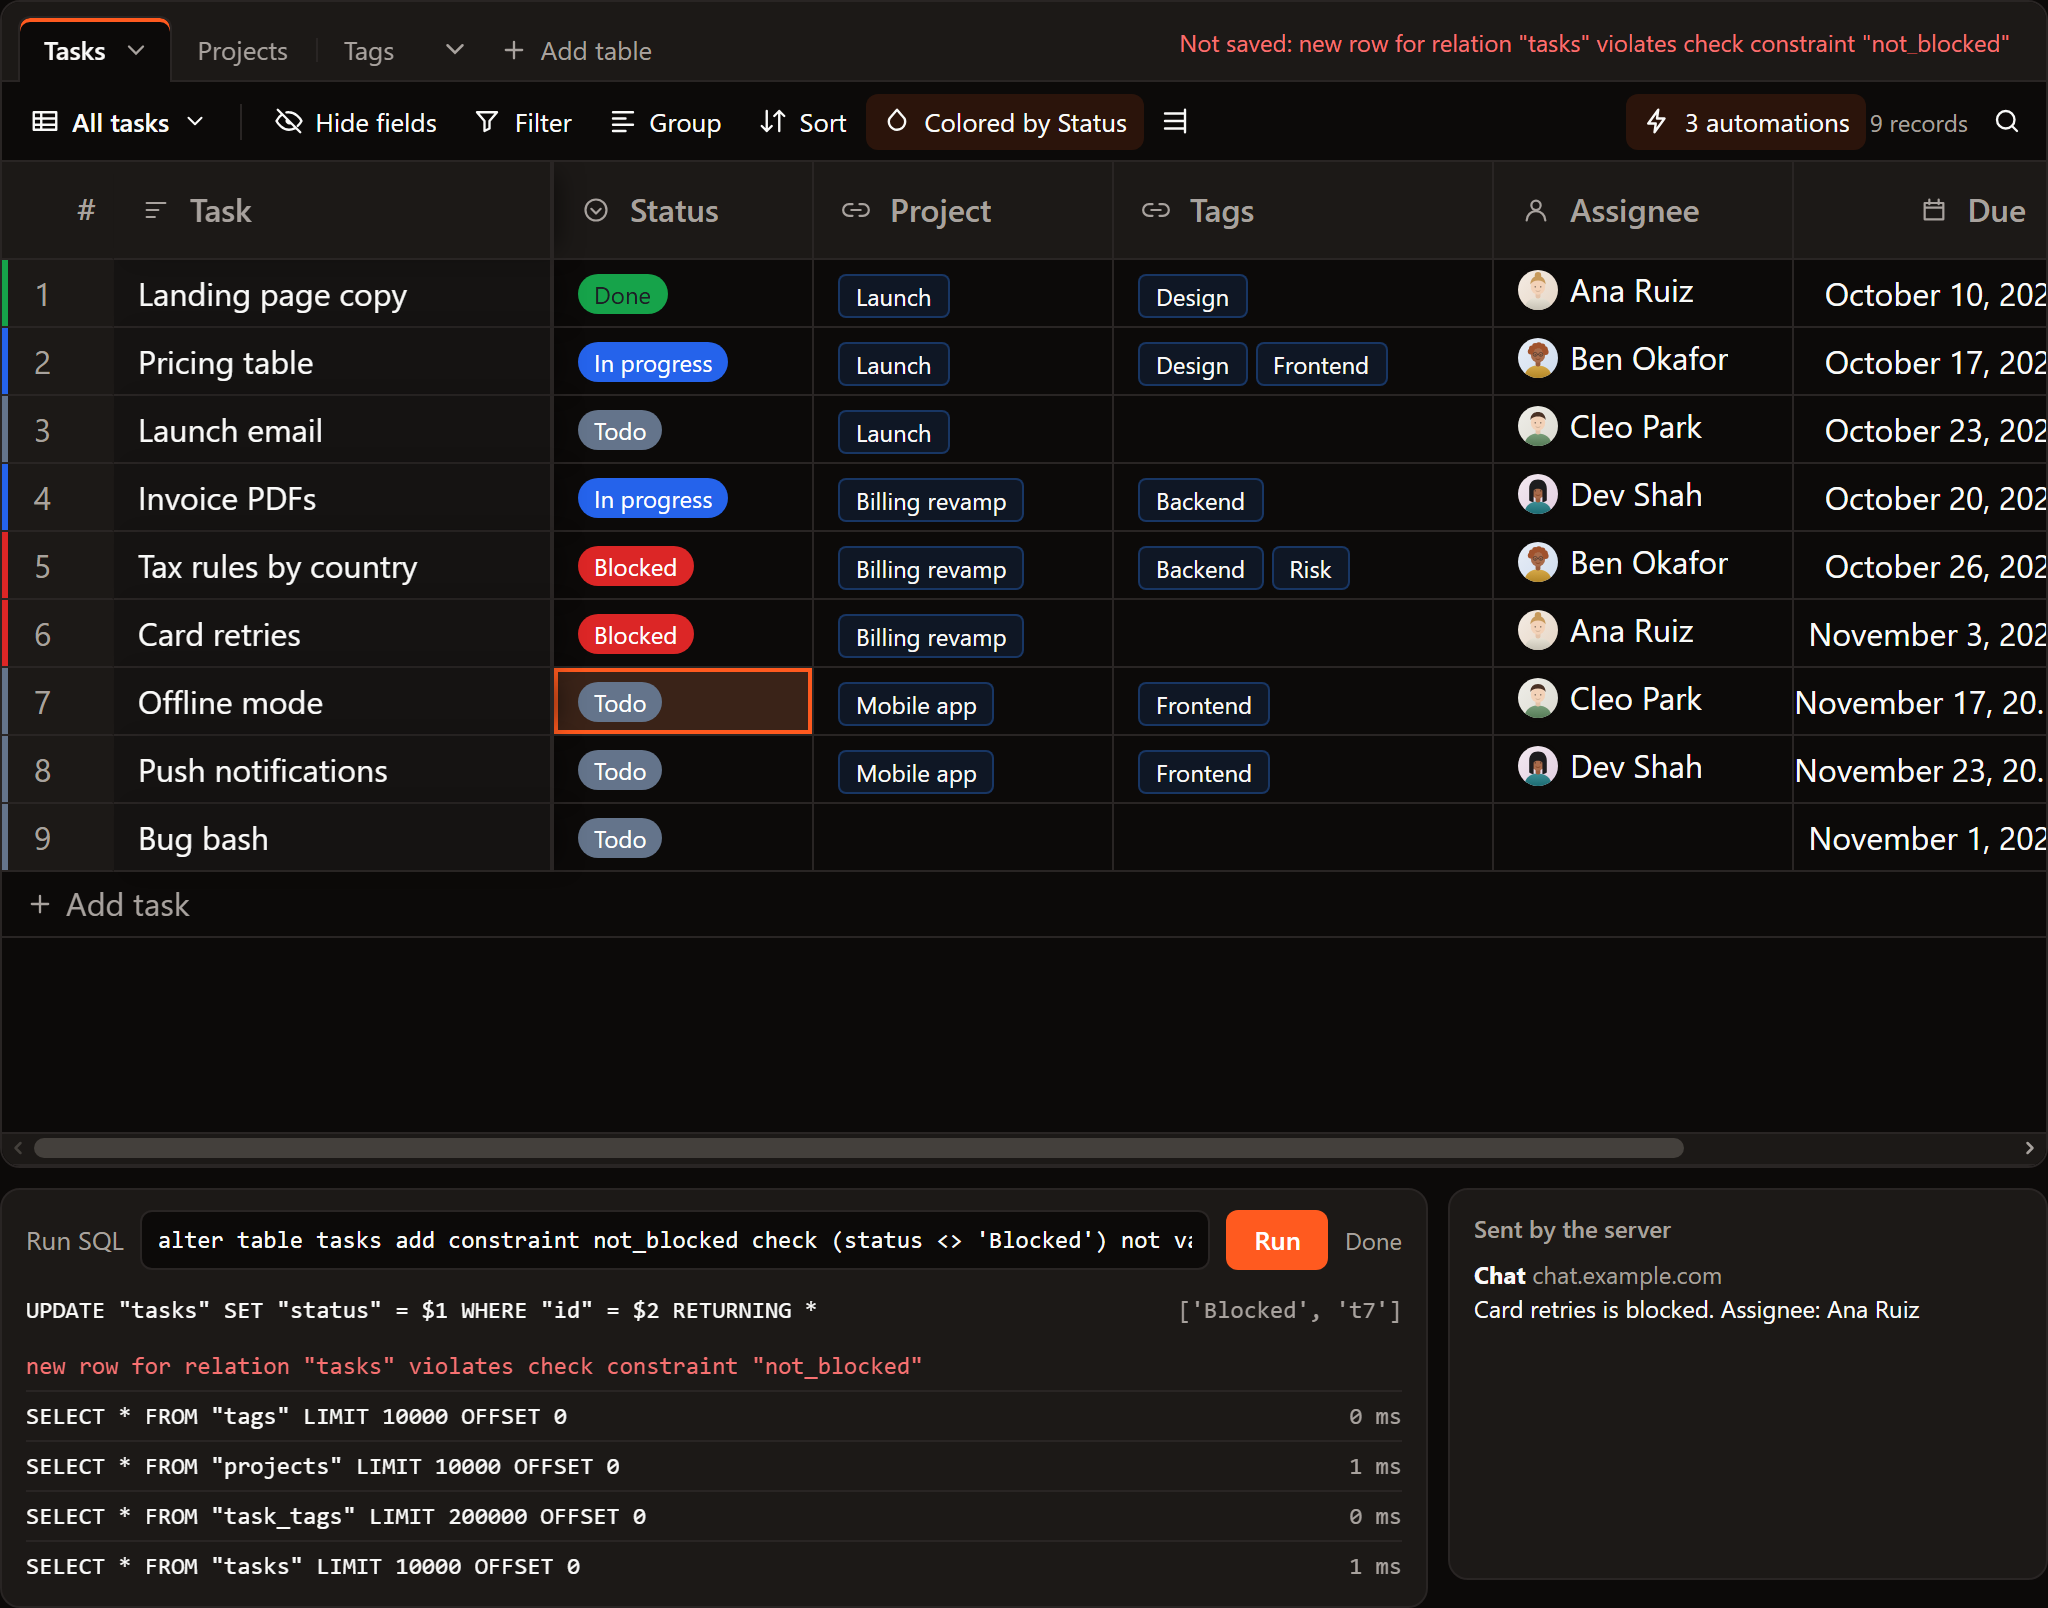Click the Frontend tag on Pricing table

1320,365
